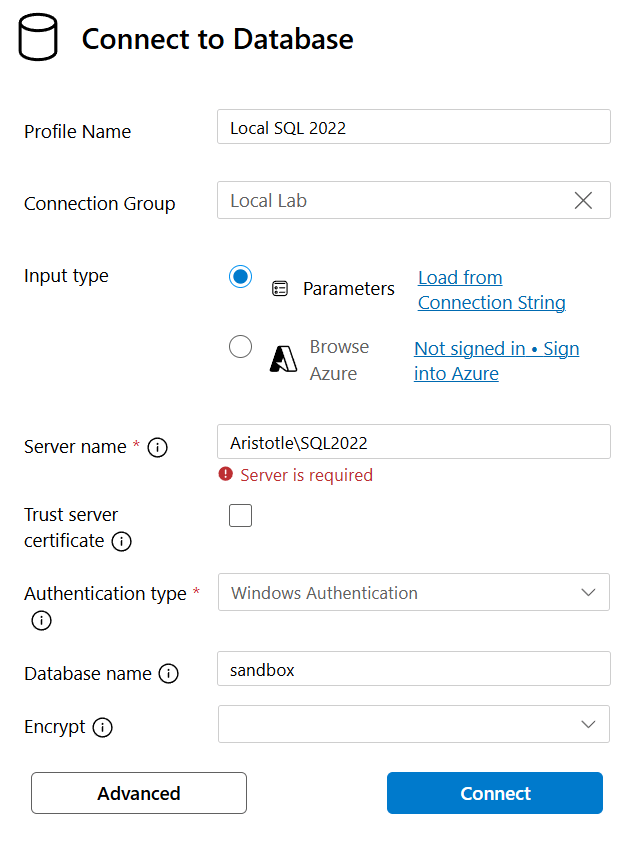Clear the Connection Group with X icon
The height and width of the screenshot is (863, 634).
[x=584, y=200]
